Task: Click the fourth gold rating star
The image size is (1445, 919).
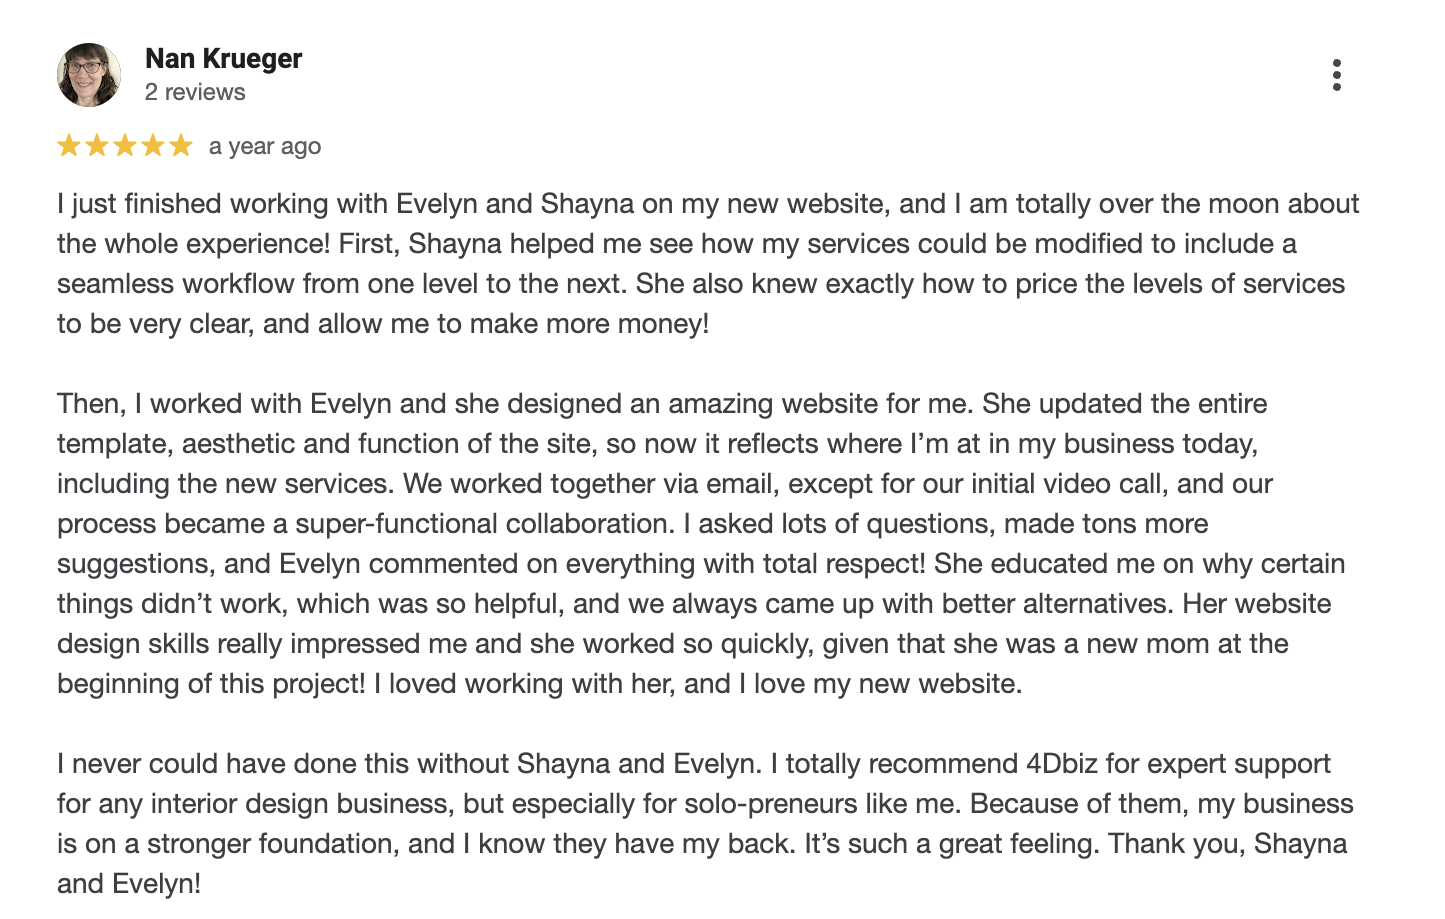Action: (x=153, y=146)
